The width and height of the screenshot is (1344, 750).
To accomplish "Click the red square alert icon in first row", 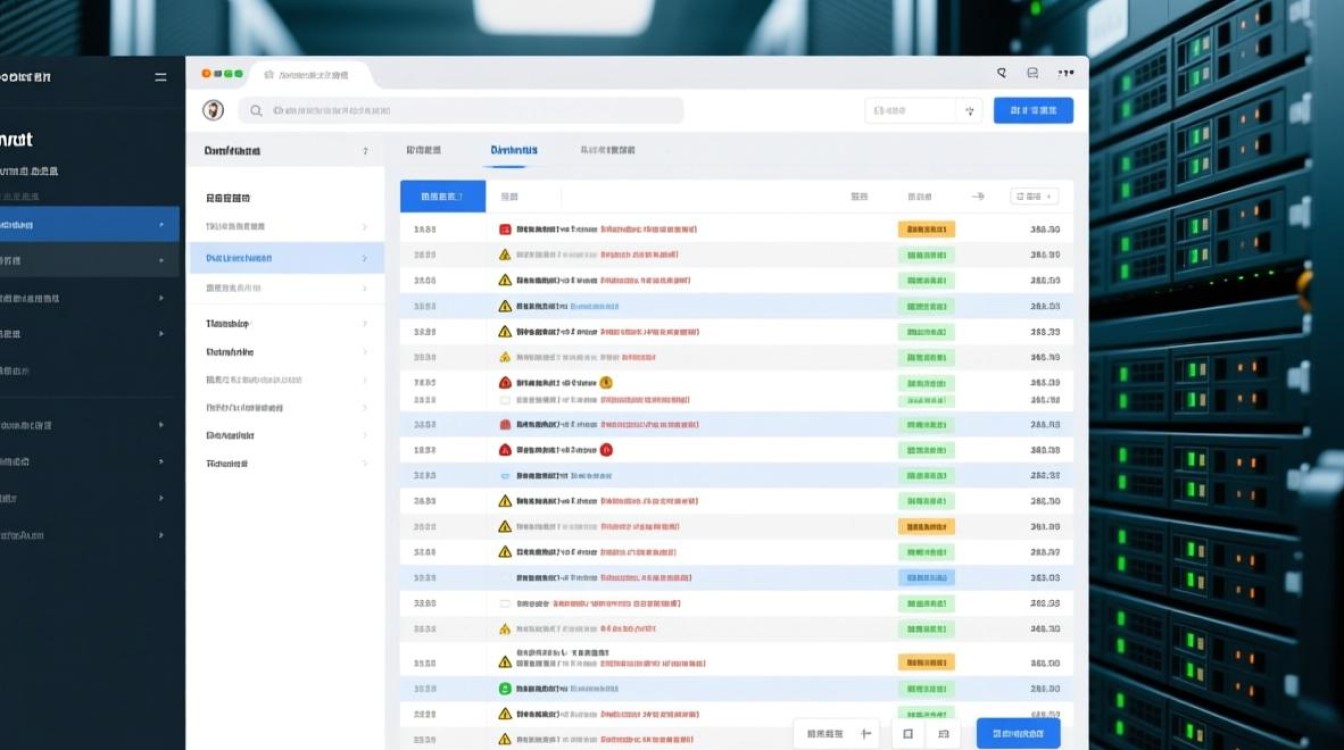I will [505, 229].
